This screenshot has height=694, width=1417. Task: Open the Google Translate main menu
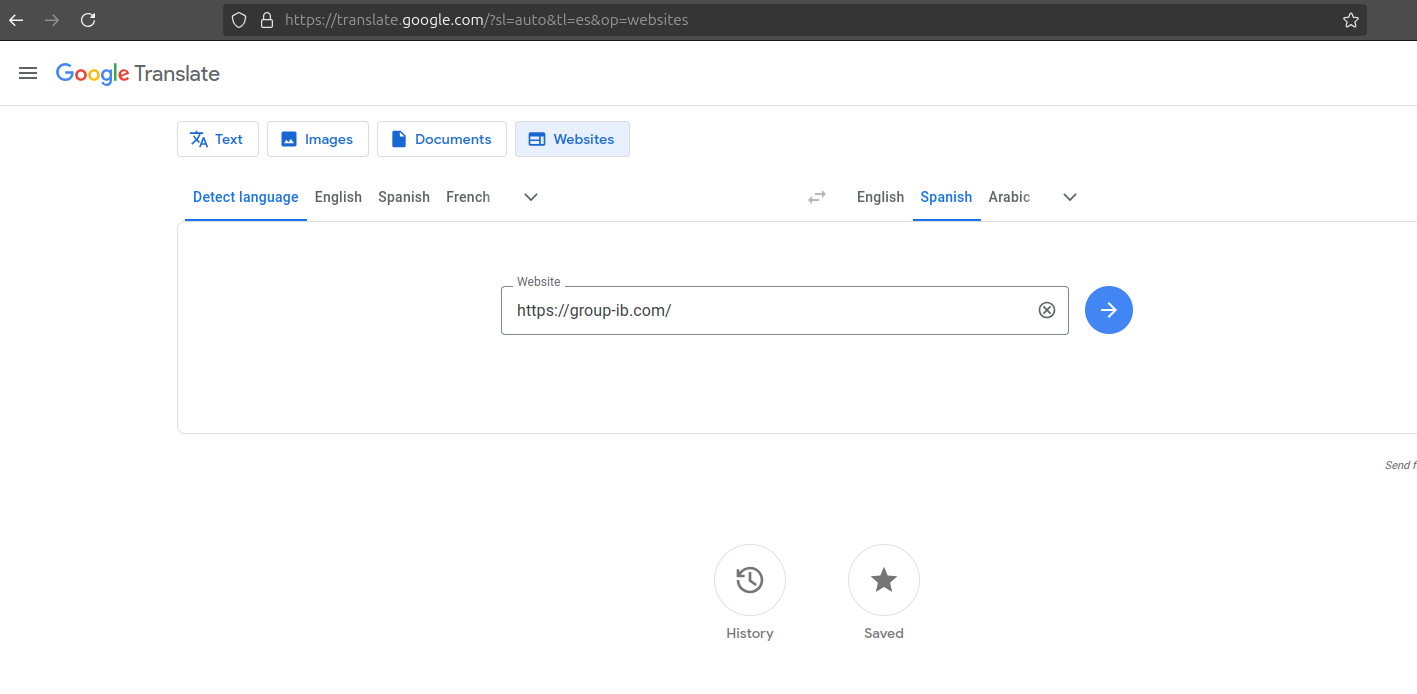pyautogui.click(x=27, y=72)
